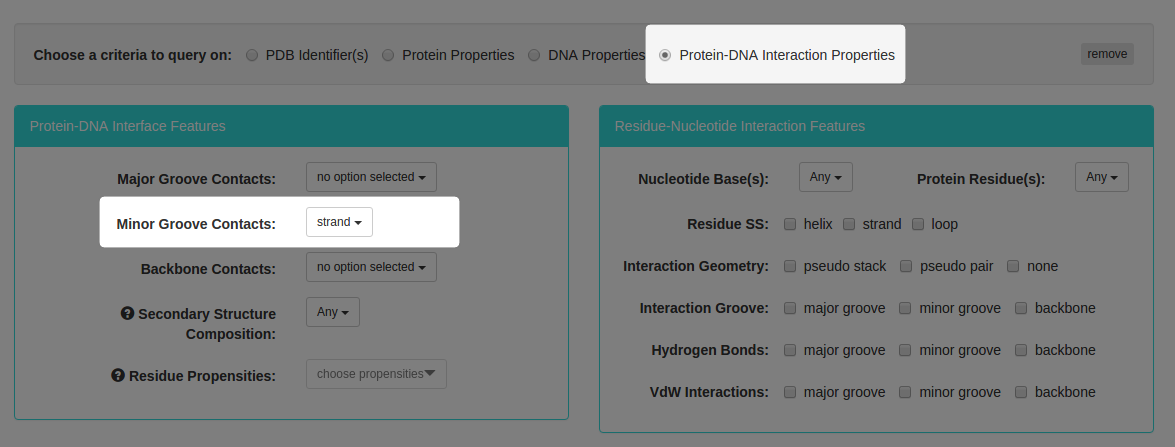The image size is (1175, 447).
Task: Open the Major Groove Contacts dropdown
Action: pos(371,177)
